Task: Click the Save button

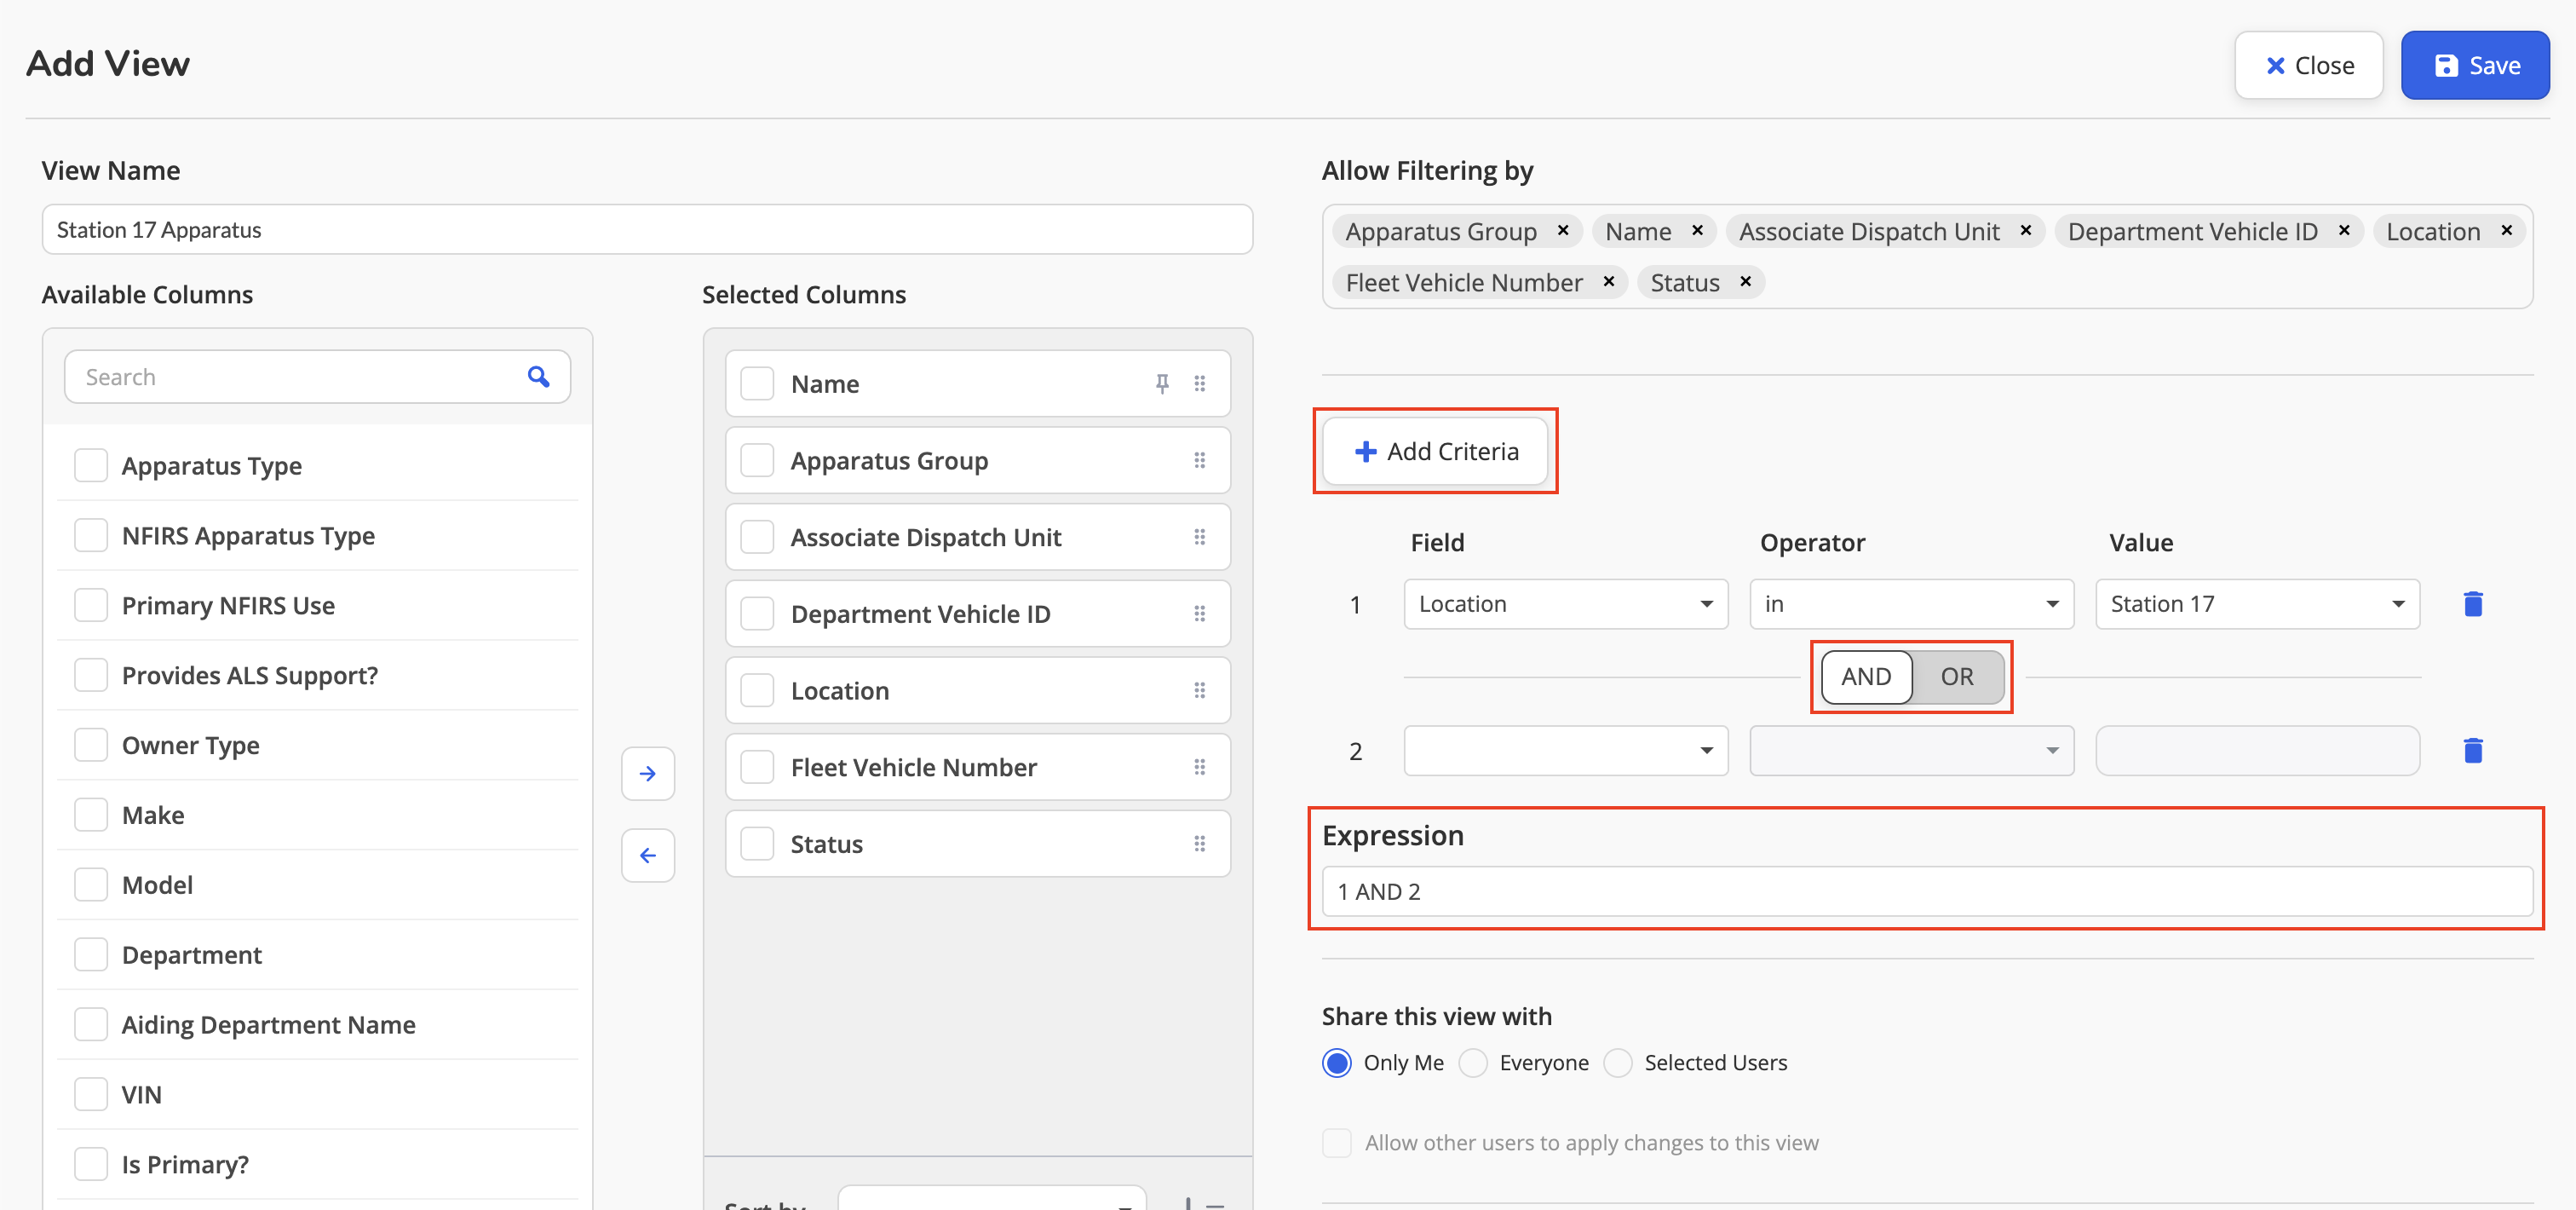Action: click(2475, 65)
